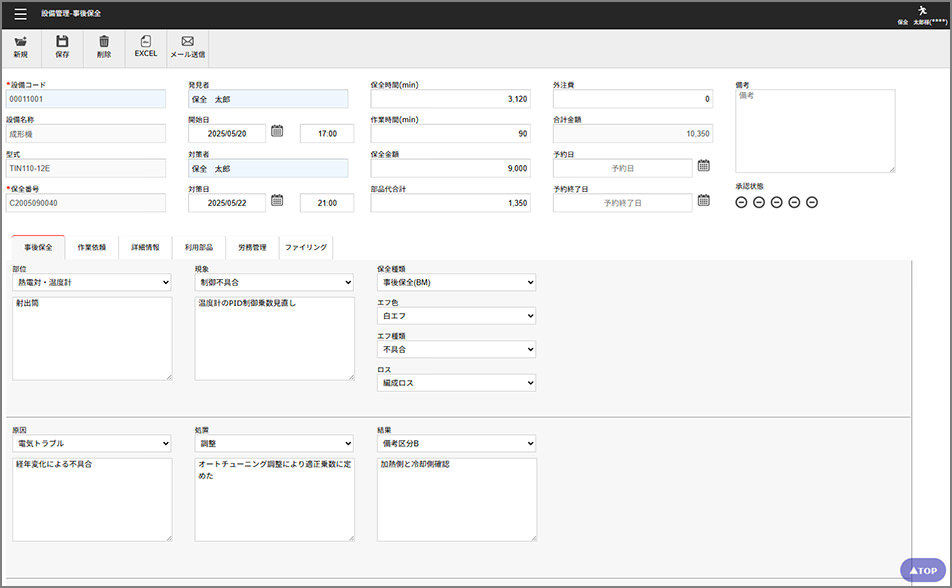952x588 pixels.
Task: Open calendar for 予約終了日
Action: click(704, 200)
